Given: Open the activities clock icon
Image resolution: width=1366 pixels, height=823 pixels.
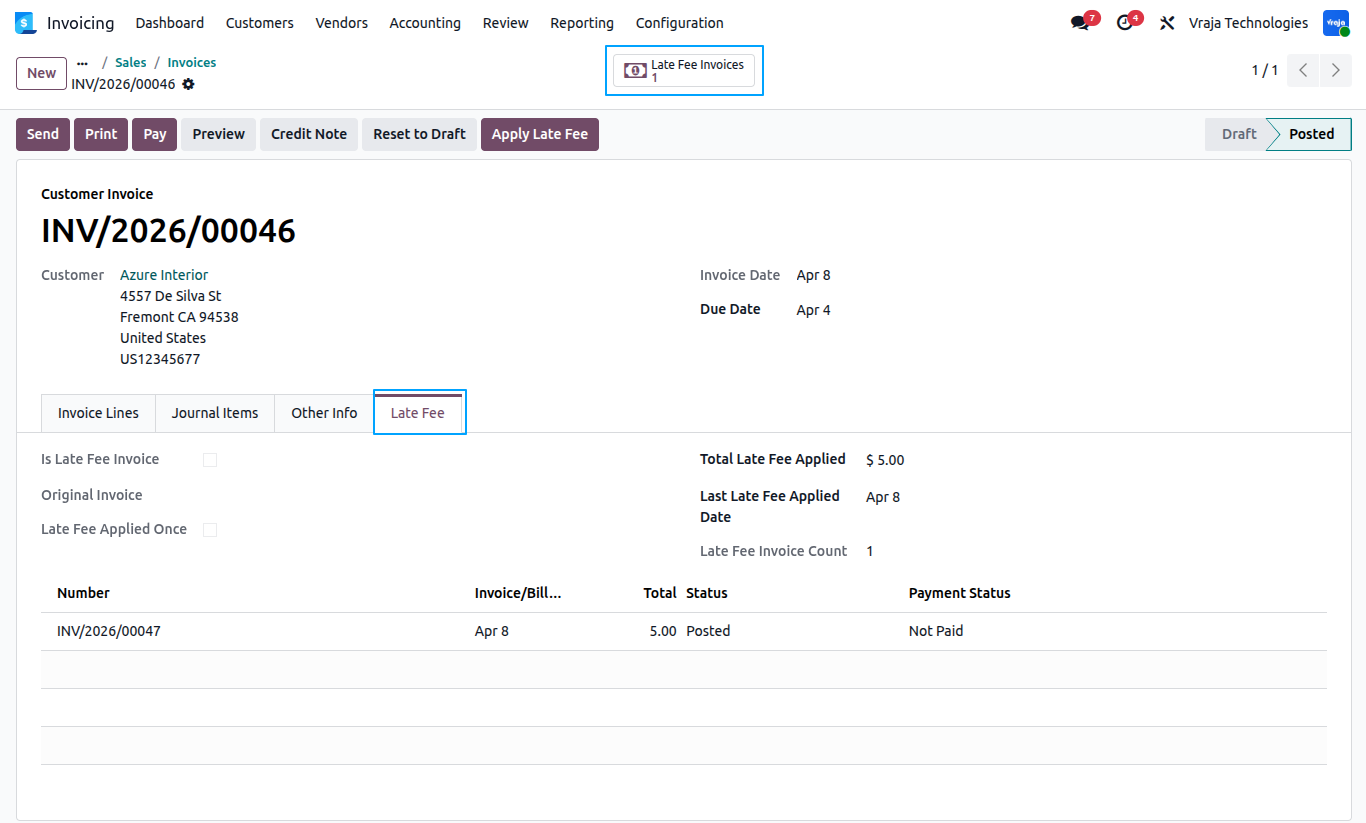Looking at the screenshot, I should 1125,23.
